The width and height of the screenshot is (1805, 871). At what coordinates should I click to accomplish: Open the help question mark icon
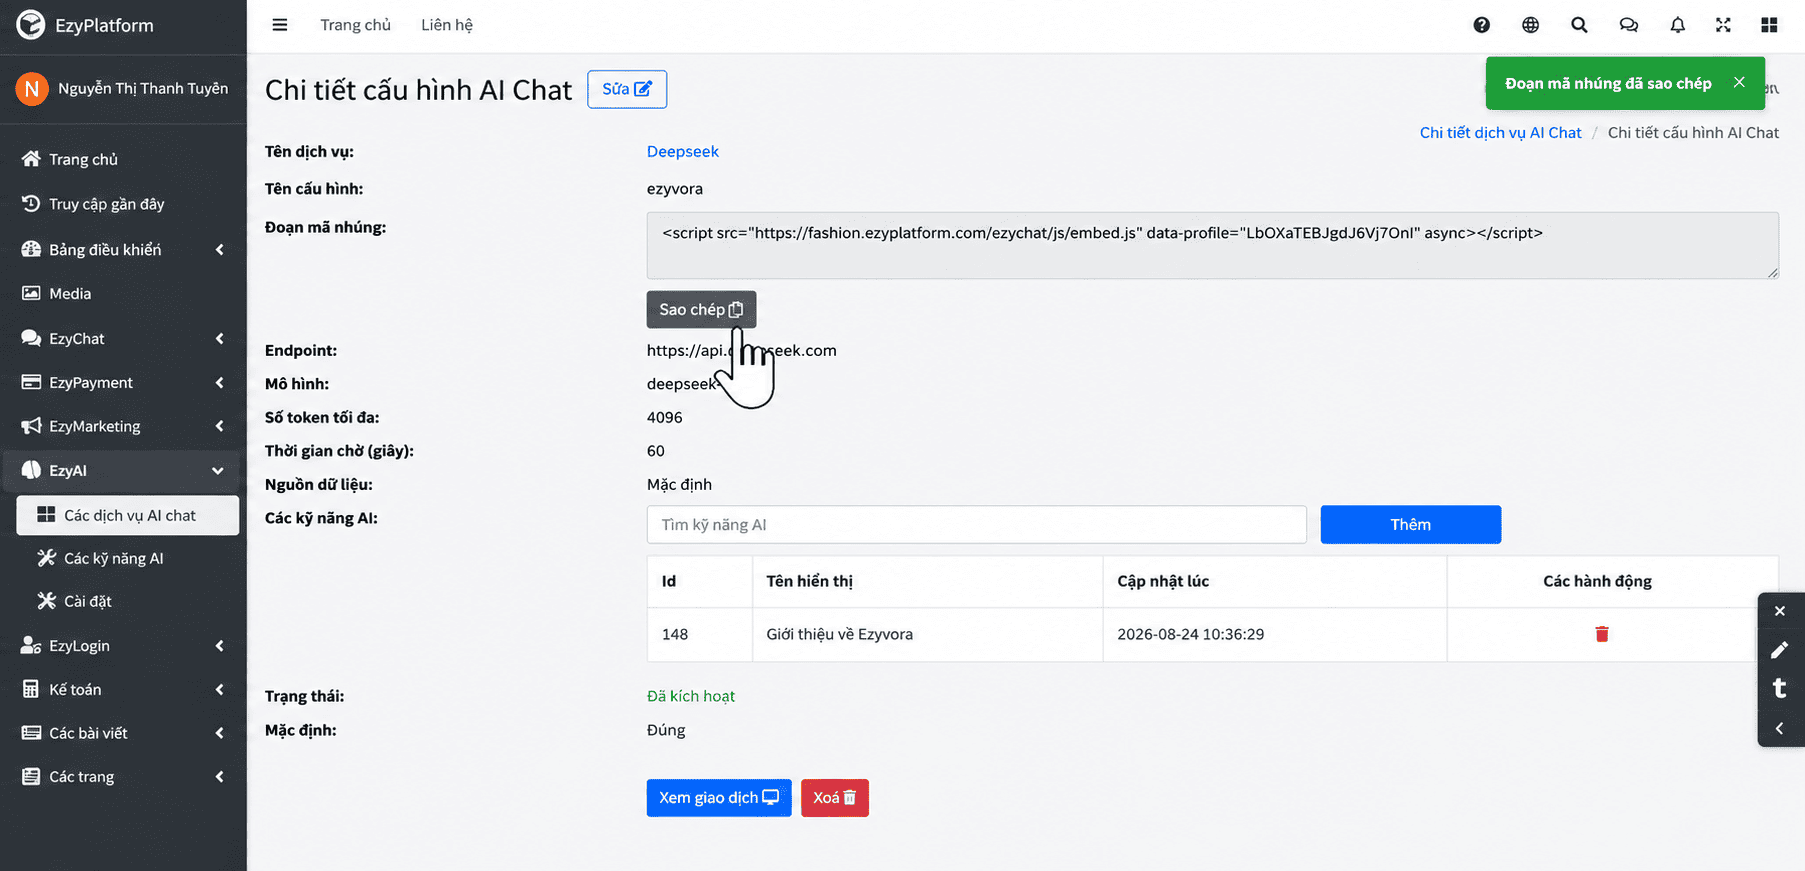pos(1481,25)
